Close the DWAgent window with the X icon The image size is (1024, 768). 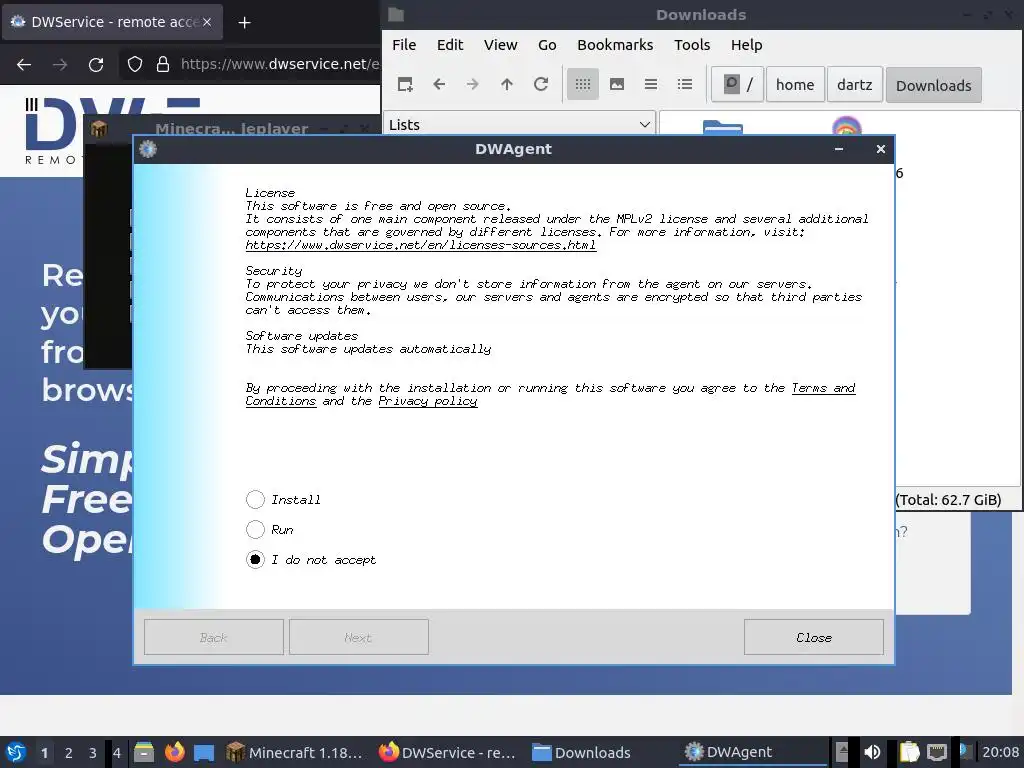pos(880,149)
